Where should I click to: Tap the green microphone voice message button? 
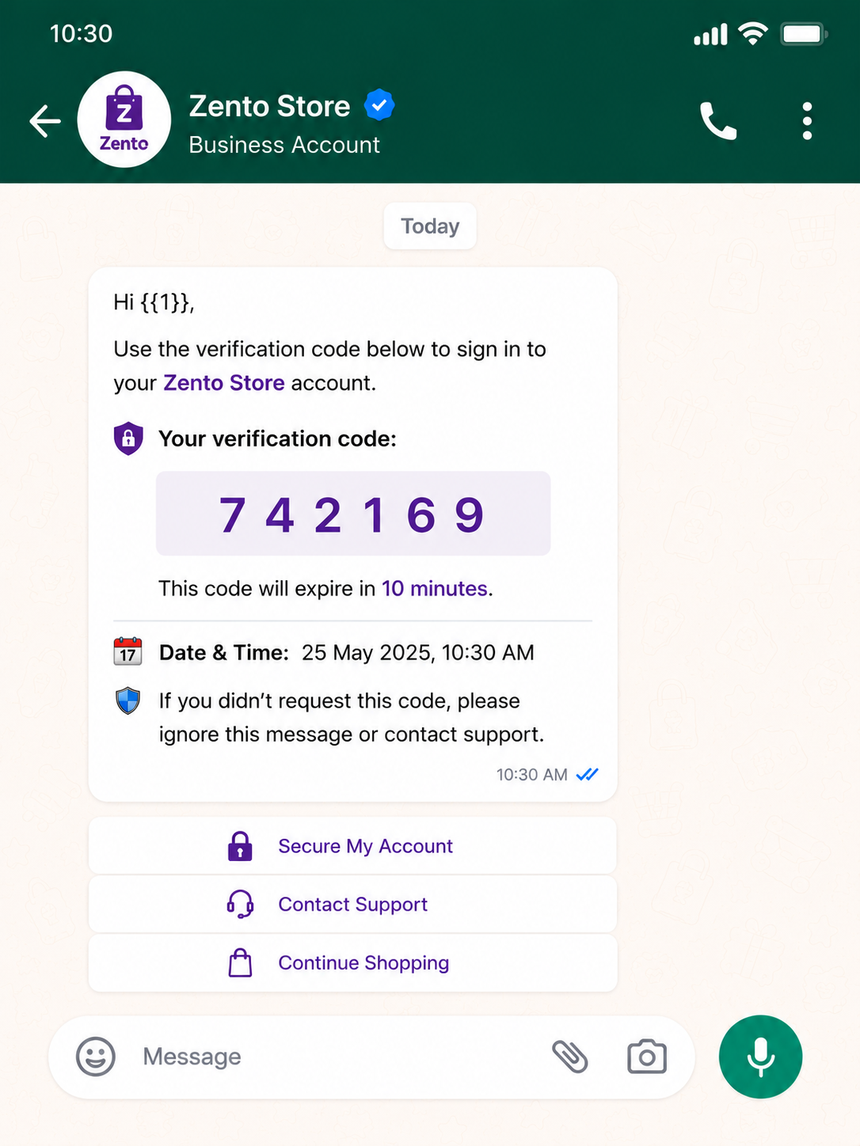(x=761, y=1057)
